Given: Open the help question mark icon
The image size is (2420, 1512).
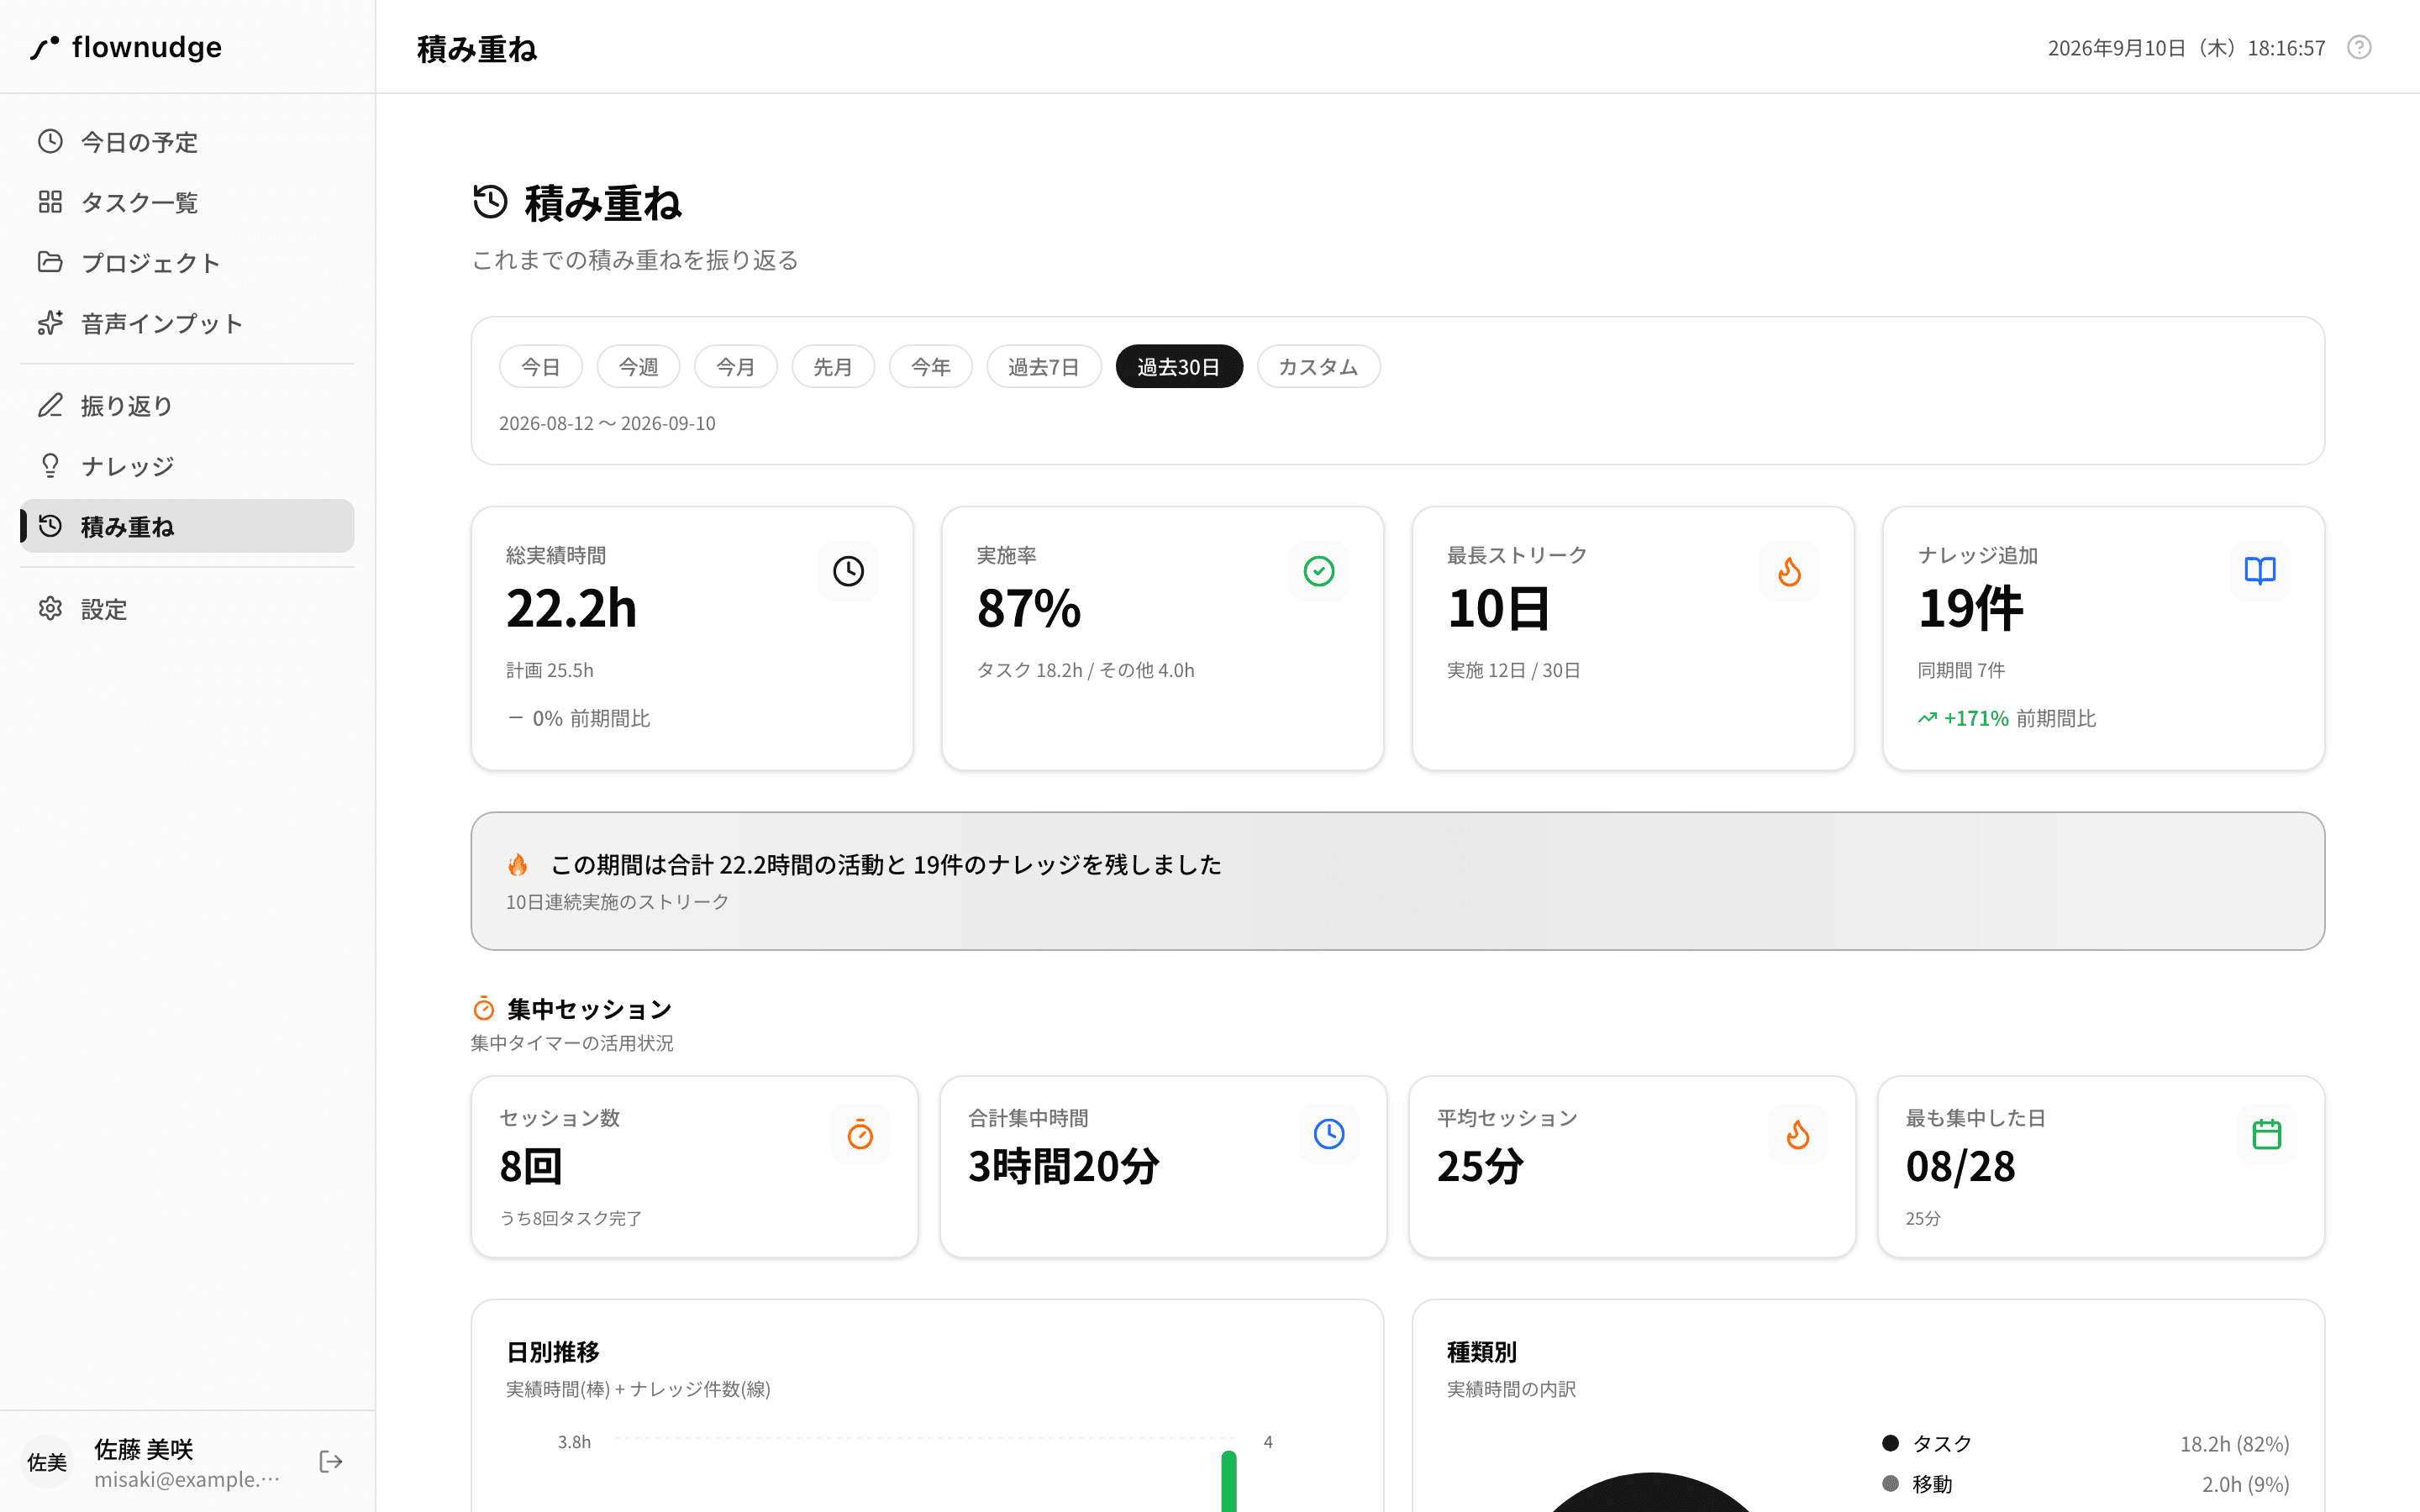Looking at the screenshot, I should tap(2359, 47).
